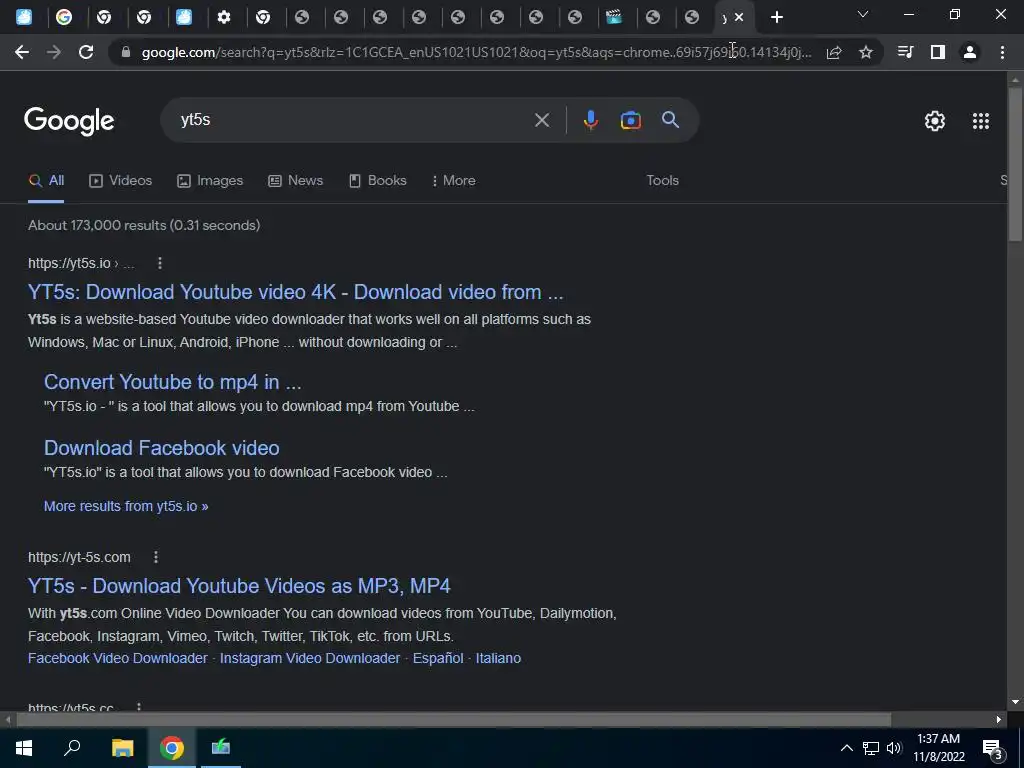Open options for yt5s.io result
Screen dimensions: 1024x768
coord(160,263)
